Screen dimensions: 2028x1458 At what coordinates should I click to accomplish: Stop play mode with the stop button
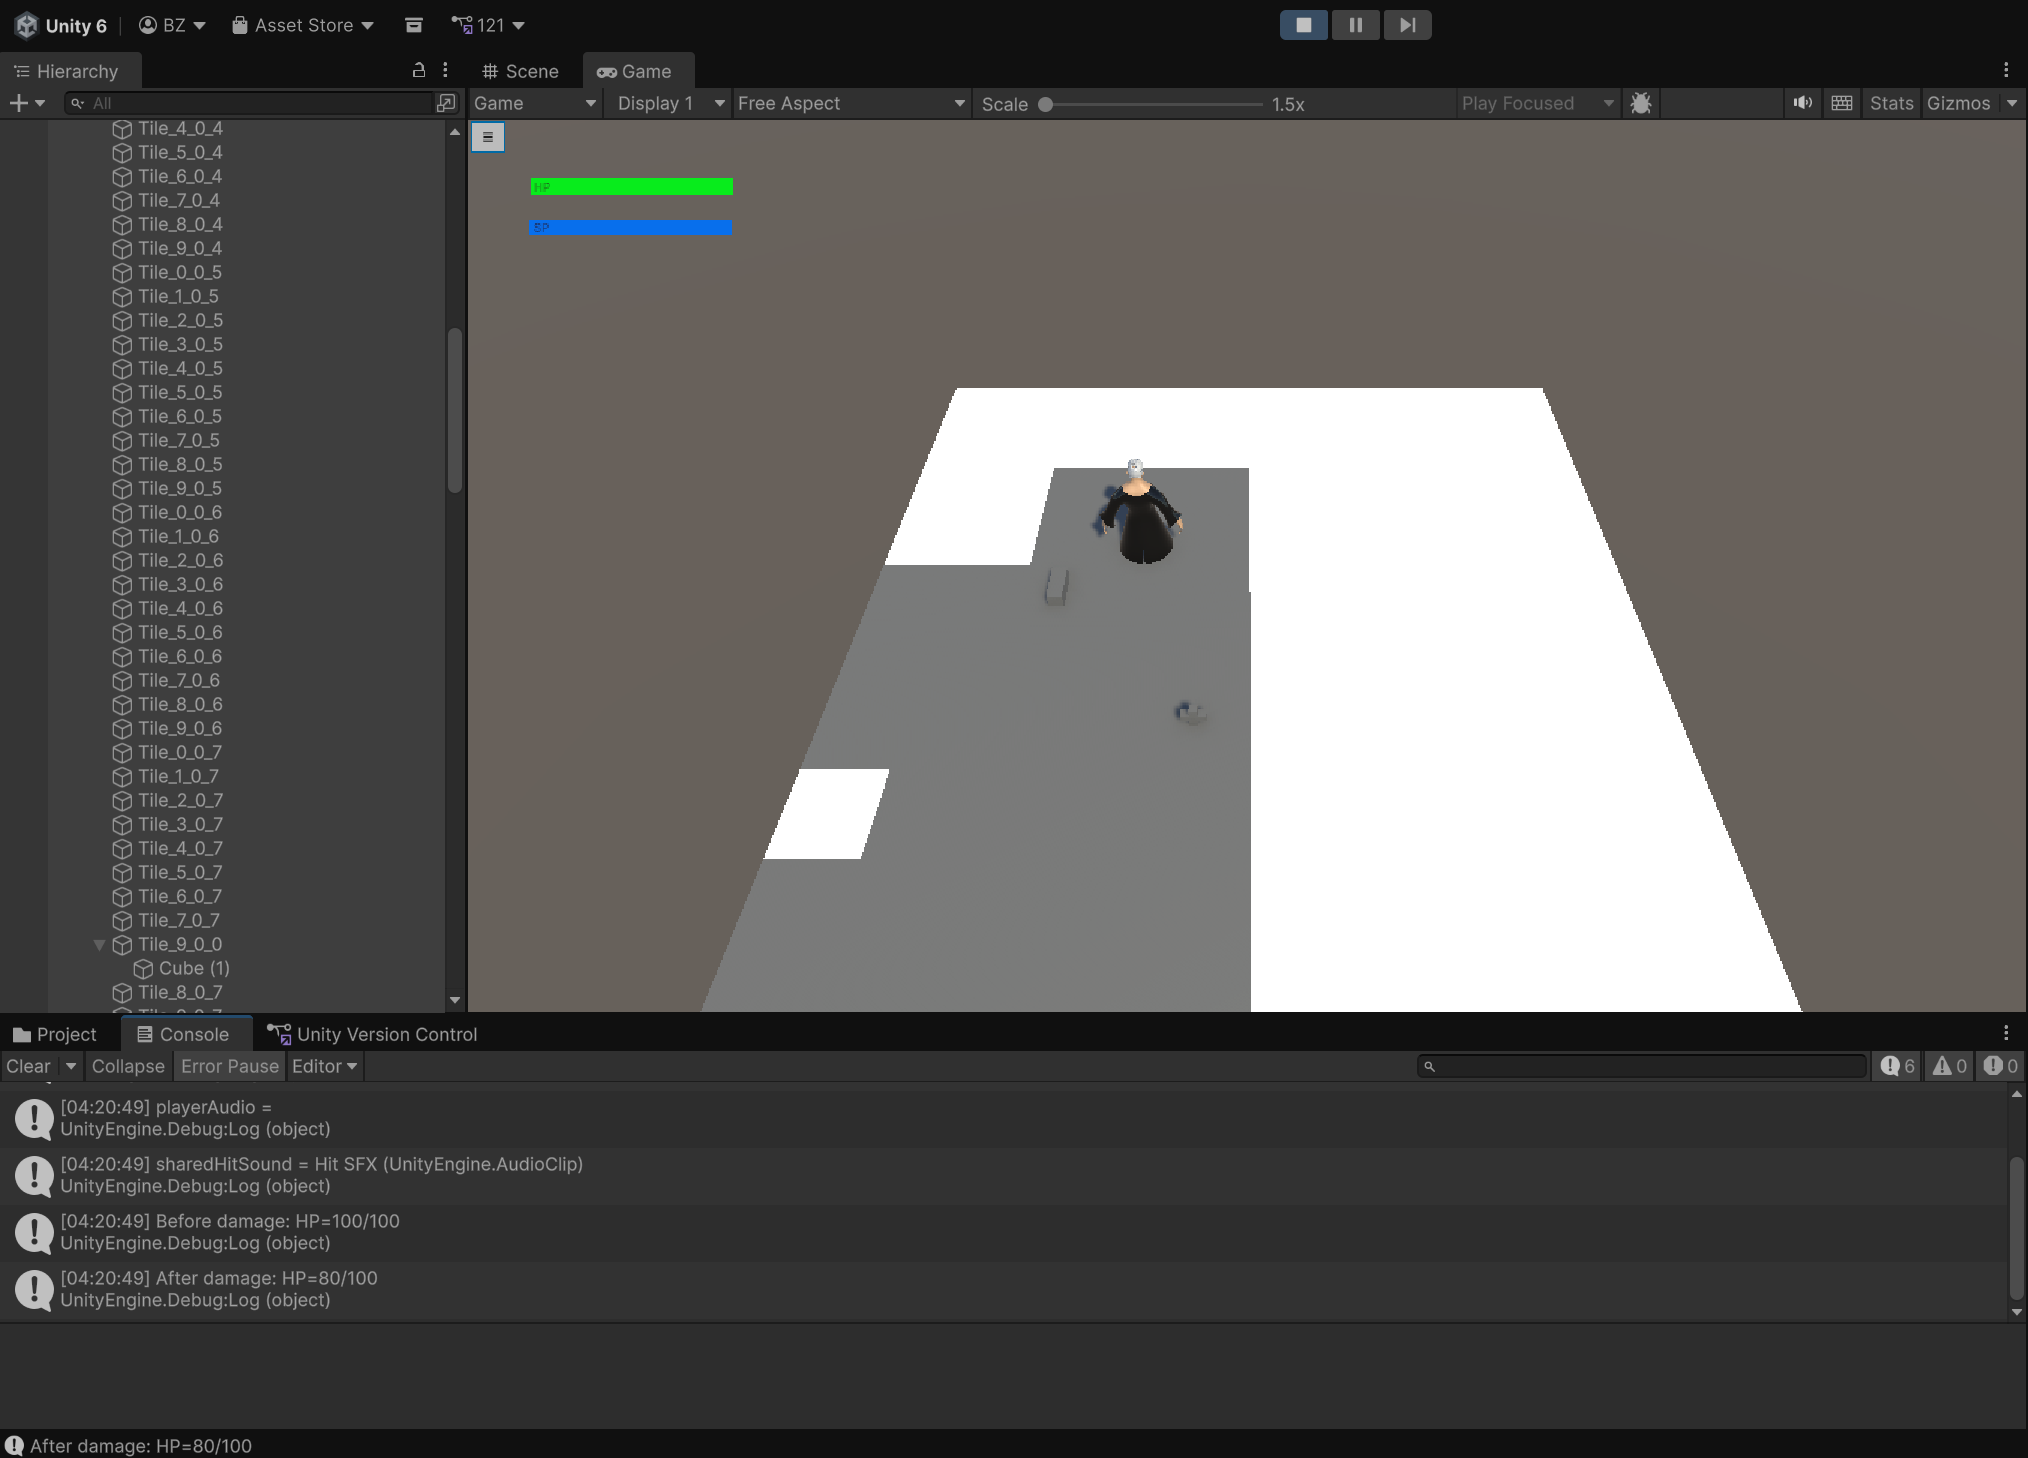tap(1303, 25)
